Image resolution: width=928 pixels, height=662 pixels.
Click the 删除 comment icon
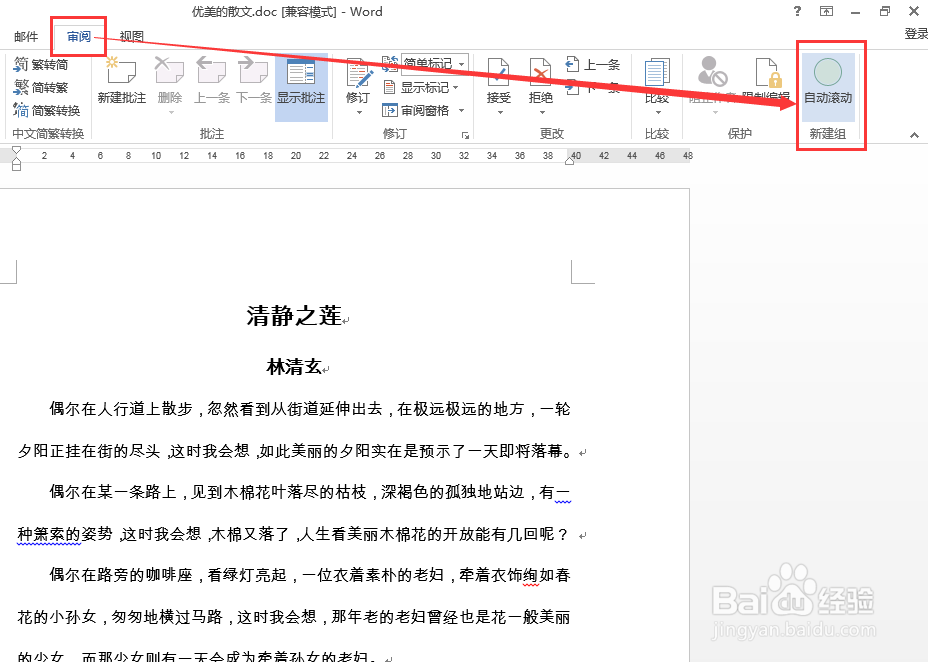pos(169,71)
